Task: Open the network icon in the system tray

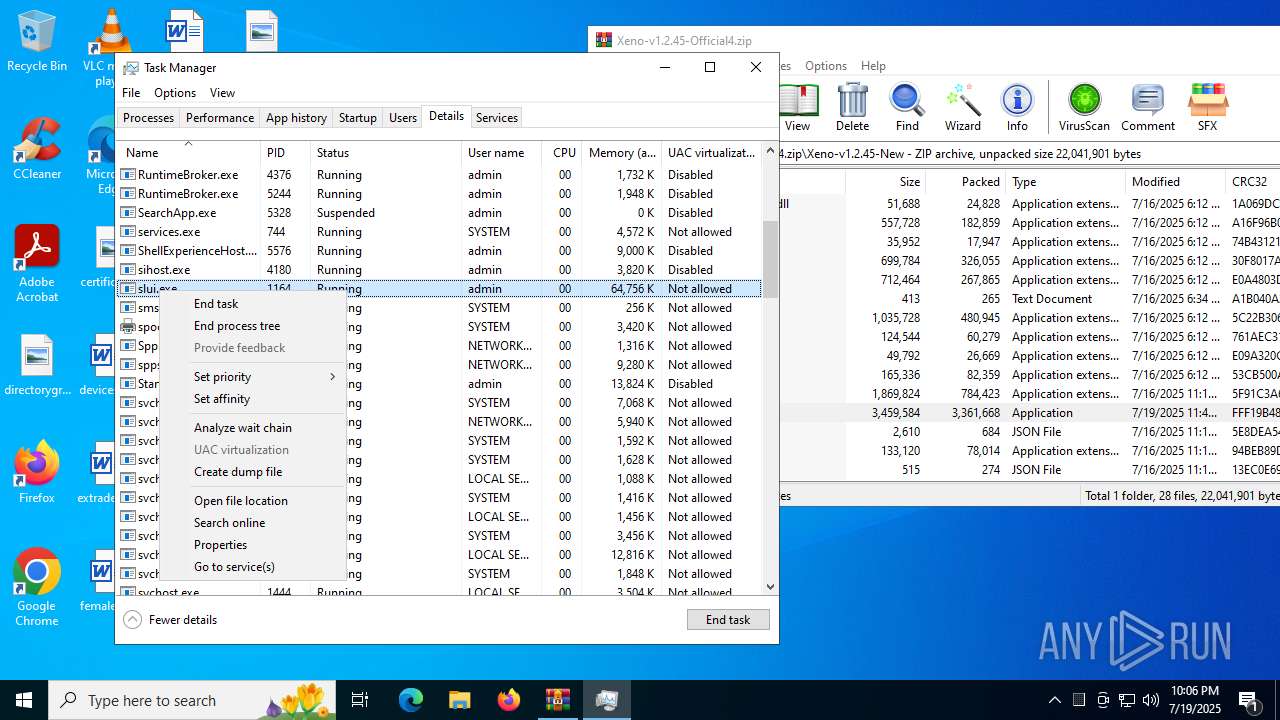Action: (x=1127, y=700)
